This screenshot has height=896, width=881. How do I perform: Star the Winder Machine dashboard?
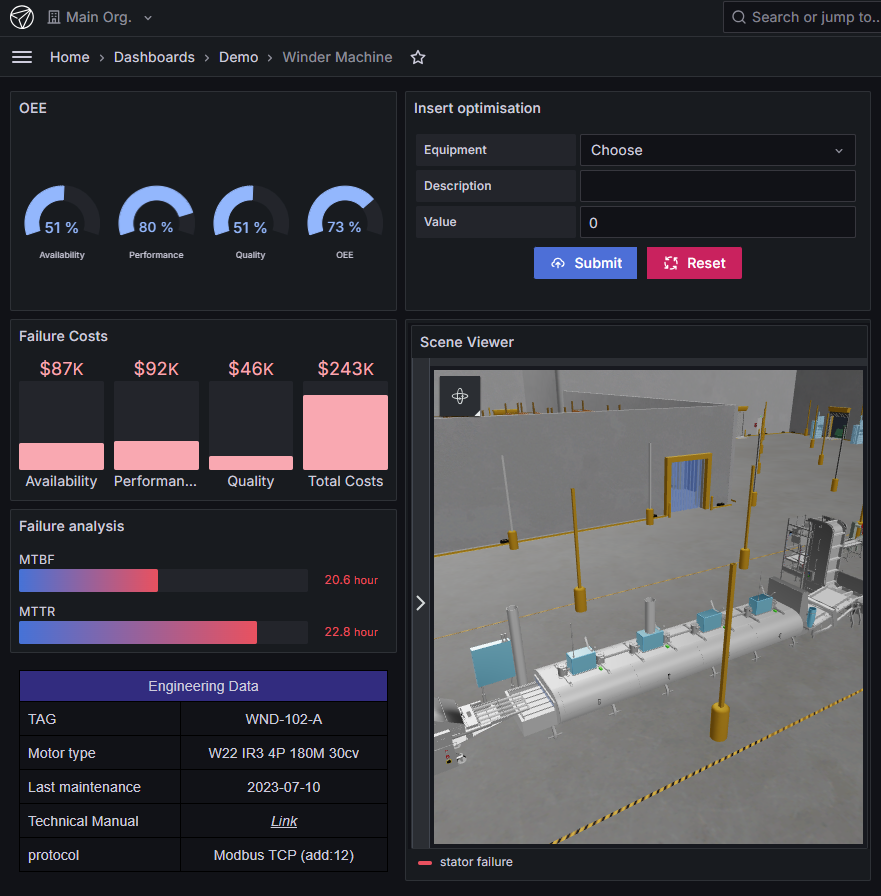[418, 58]
